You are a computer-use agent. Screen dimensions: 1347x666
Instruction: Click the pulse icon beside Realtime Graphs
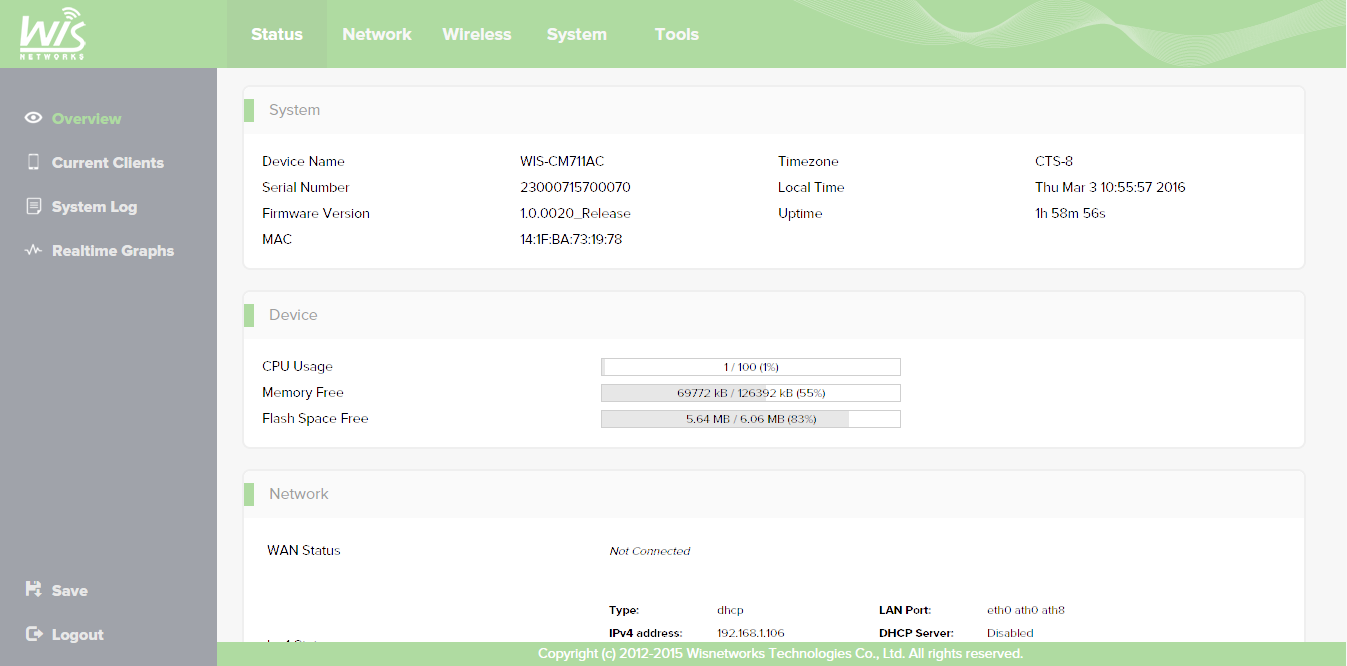33,250
